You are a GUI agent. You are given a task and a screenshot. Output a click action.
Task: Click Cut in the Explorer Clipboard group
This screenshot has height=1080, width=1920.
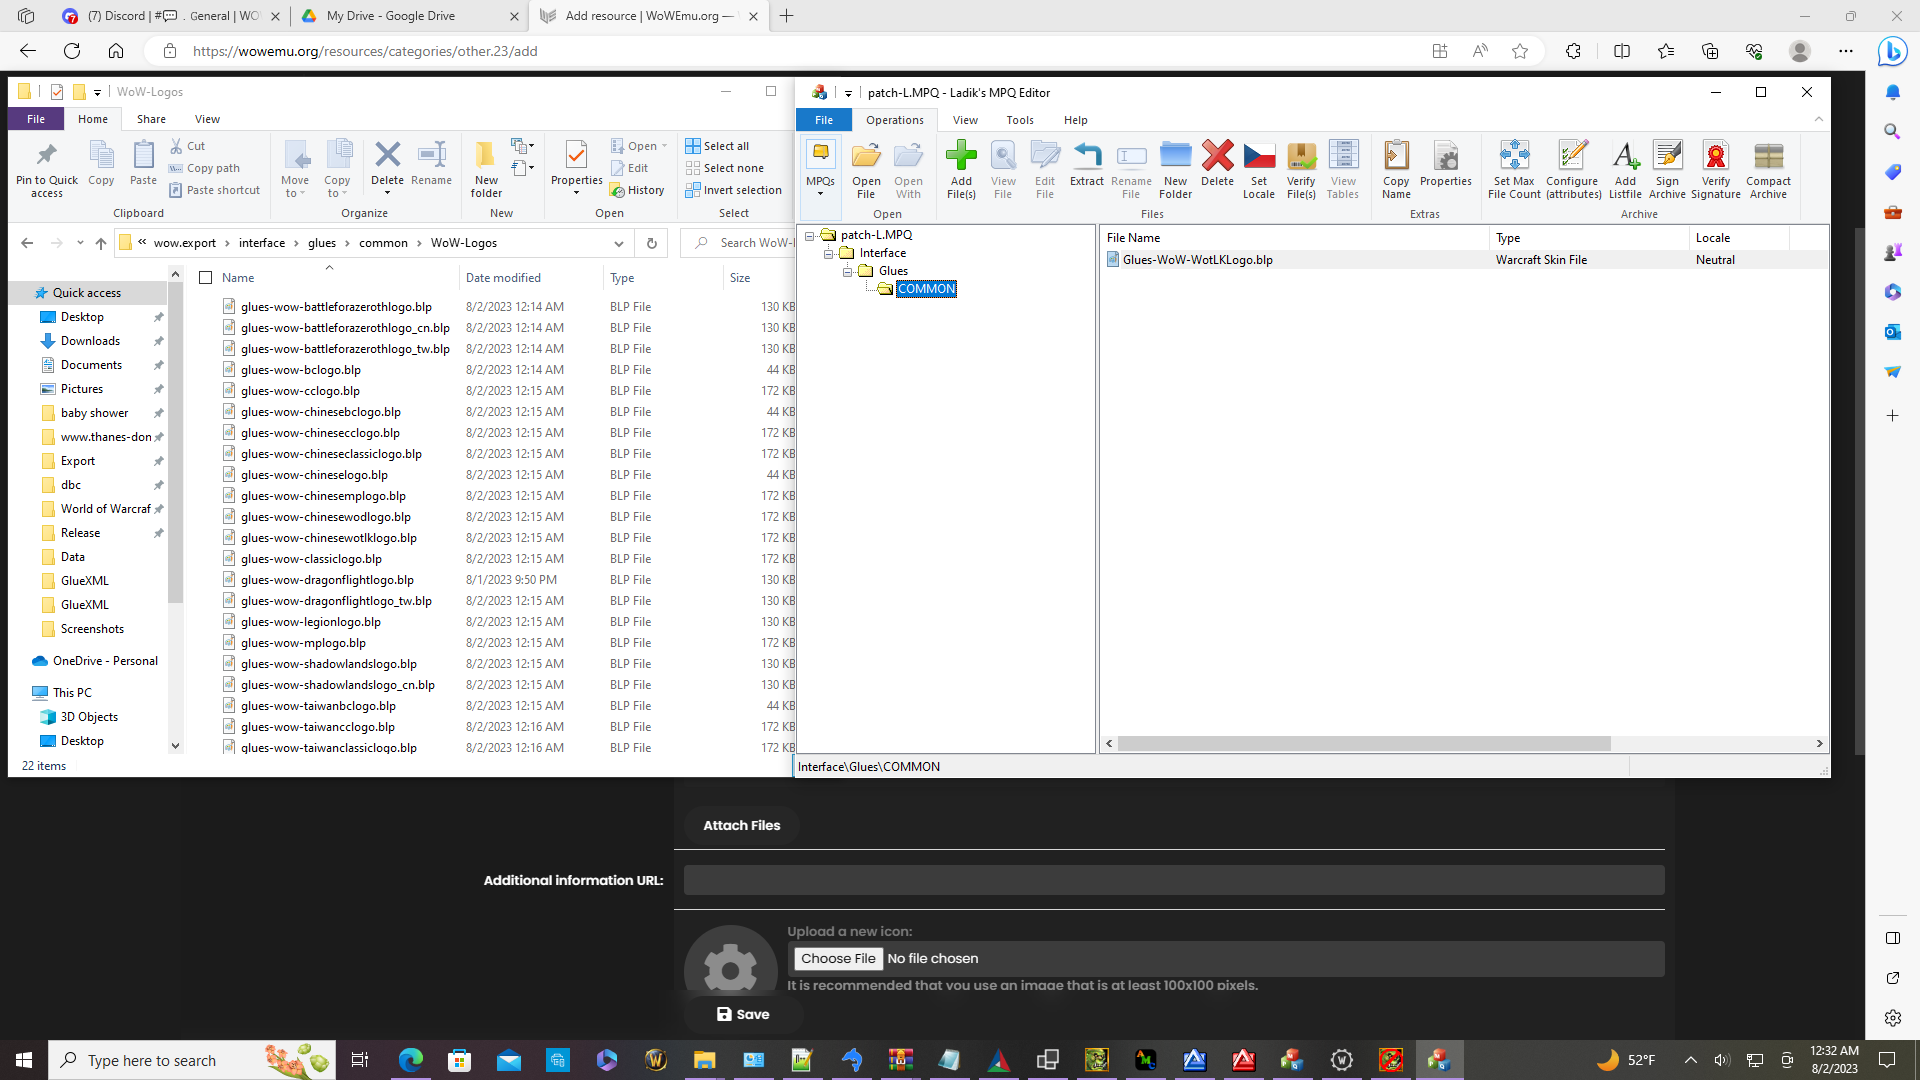point(187,146)
